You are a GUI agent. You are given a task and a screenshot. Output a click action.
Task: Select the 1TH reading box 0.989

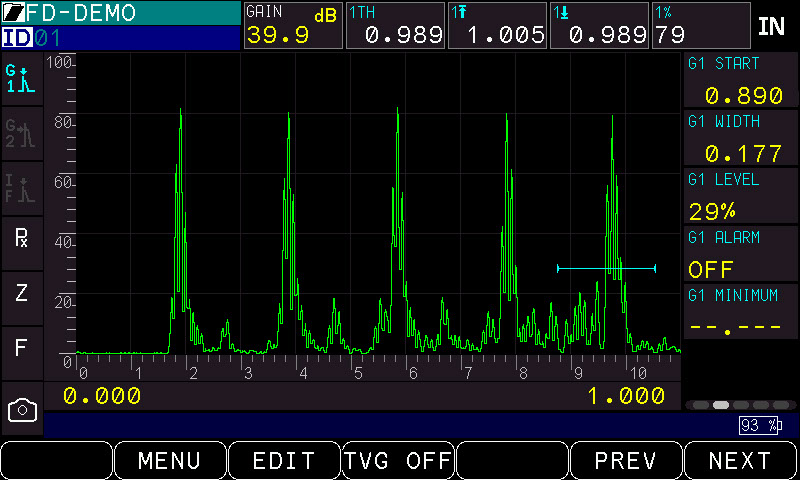[395, 26]
